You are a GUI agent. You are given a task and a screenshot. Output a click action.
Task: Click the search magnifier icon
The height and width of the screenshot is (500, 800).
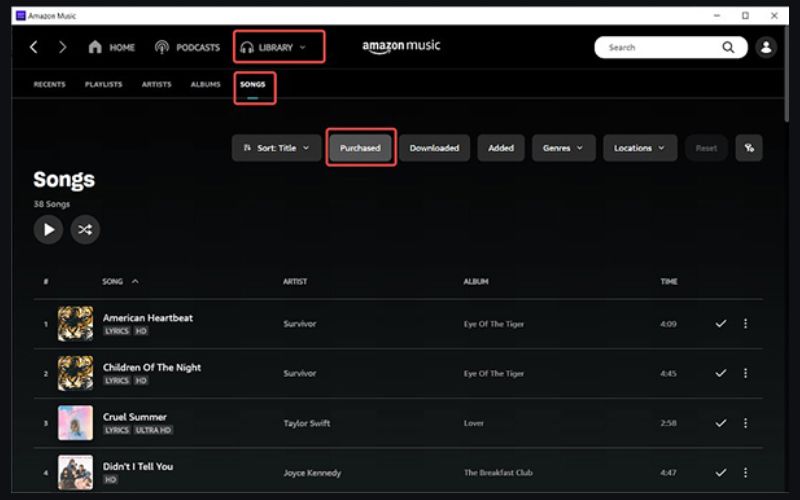pyautogui.click(x=728, y=47)
